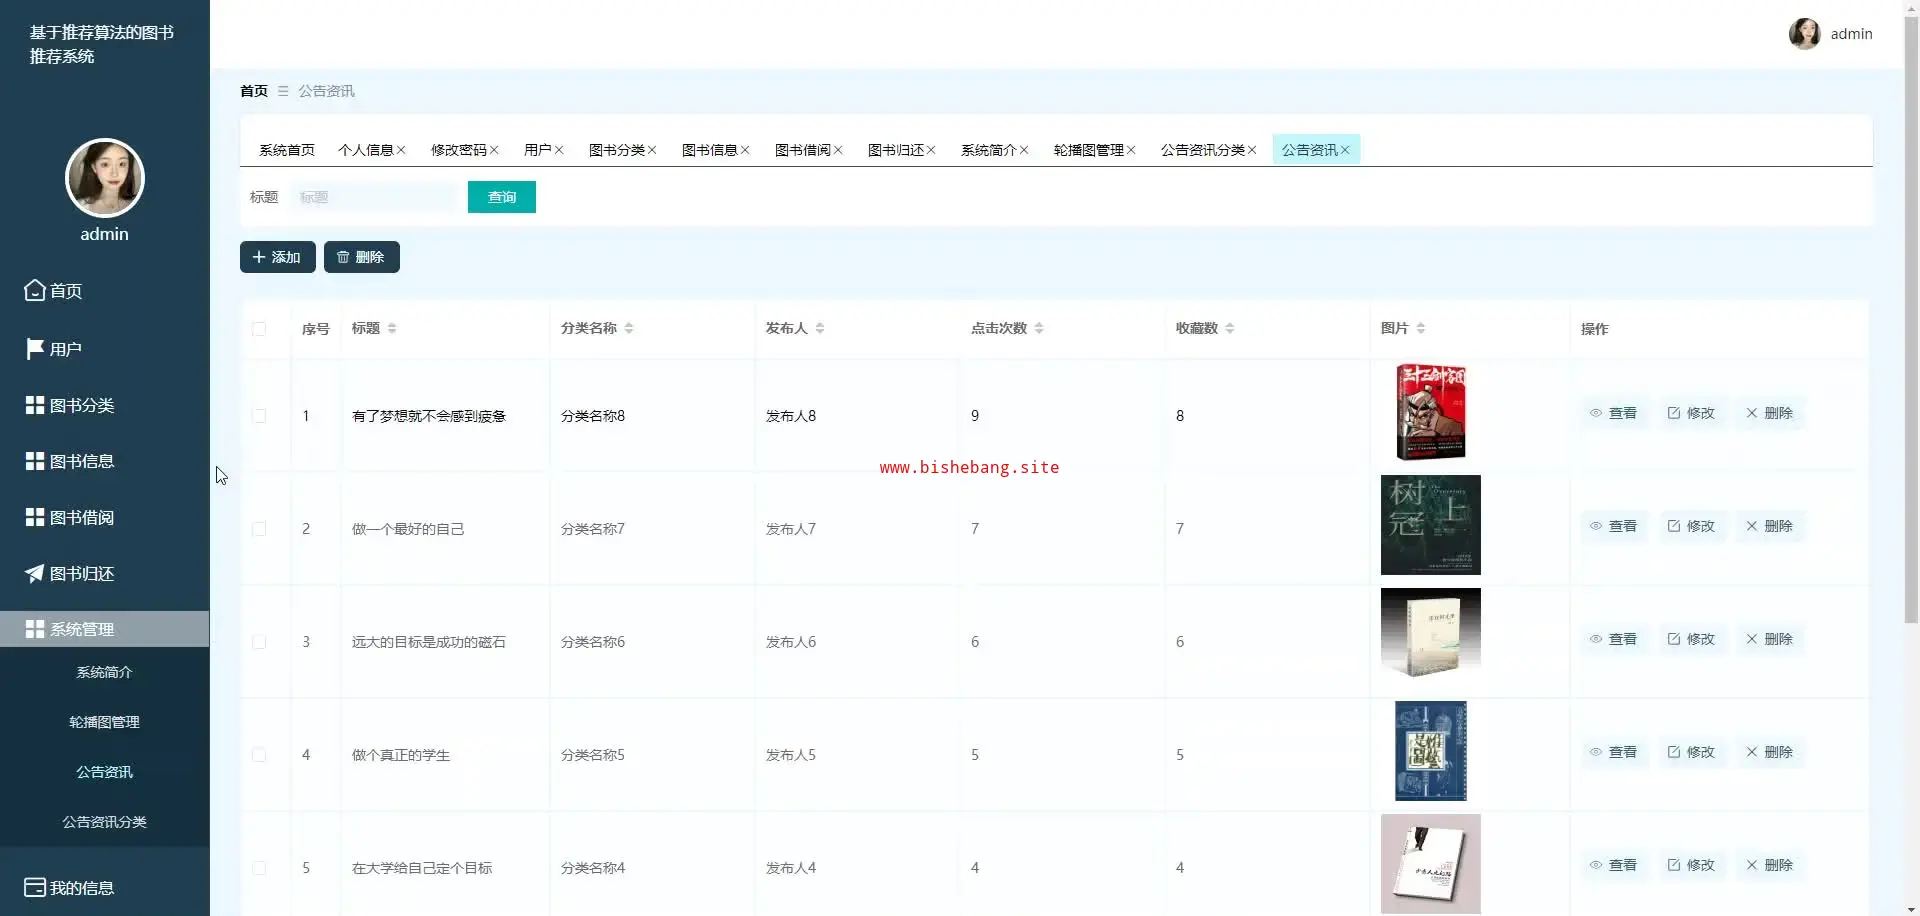Click the card icon beside 我的信息
This screenshot has height=916, width=1920.
[x=35, y=887]
